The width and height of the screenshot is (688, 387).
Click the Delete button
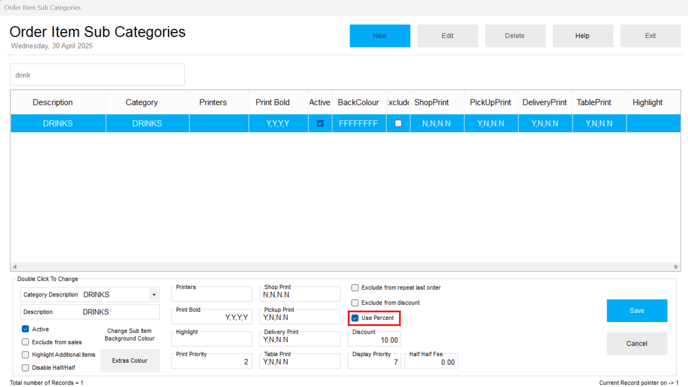pos(515,36)
